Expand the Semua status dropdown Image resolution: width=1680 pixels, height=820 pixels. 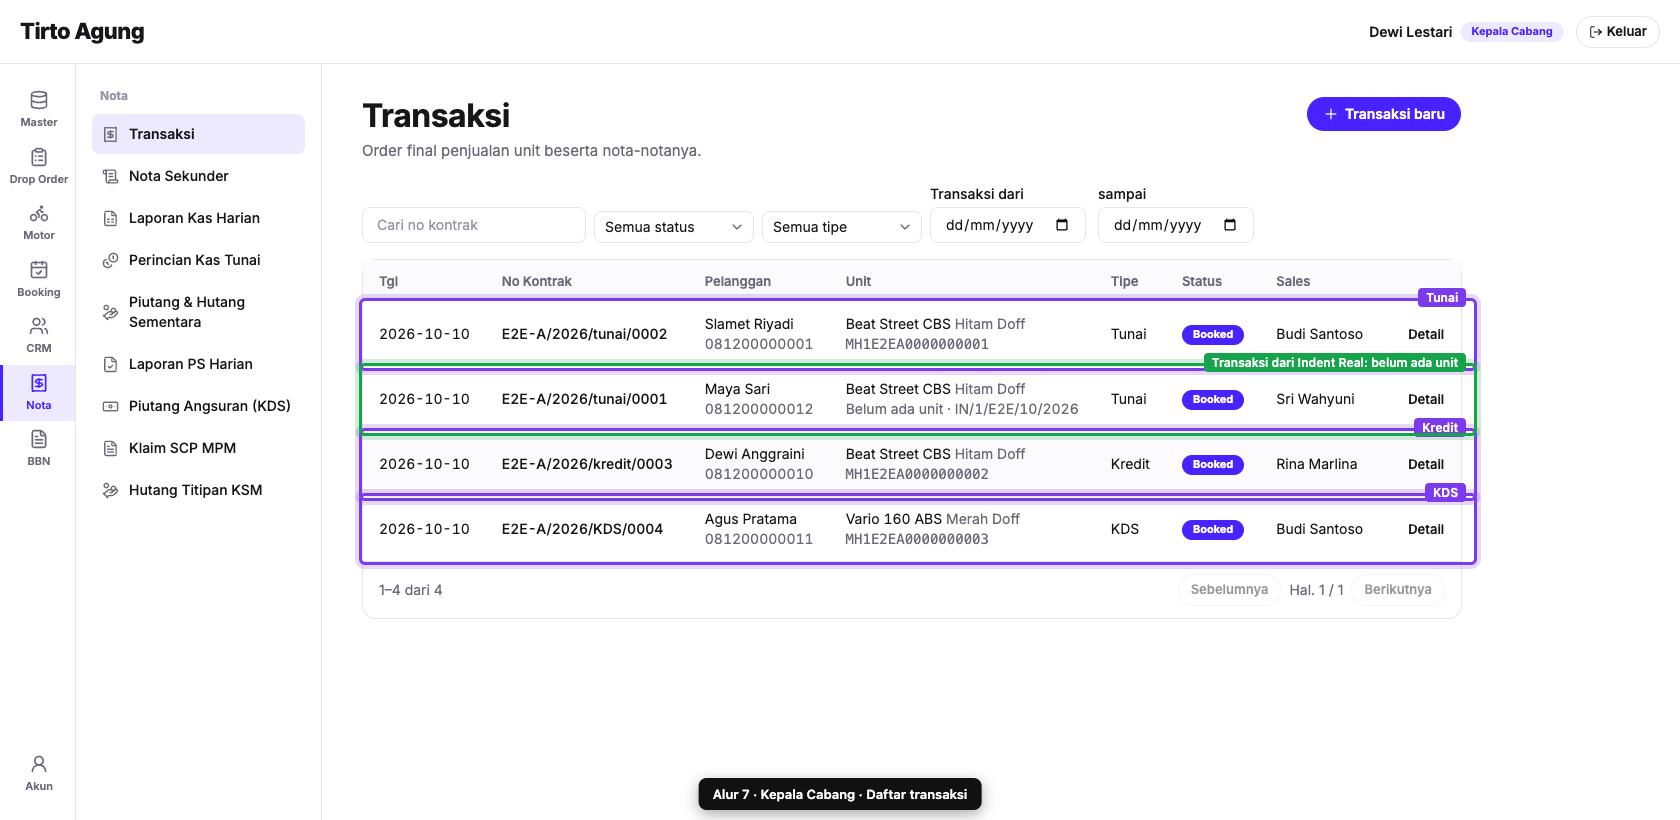click(x=674, y=227)
